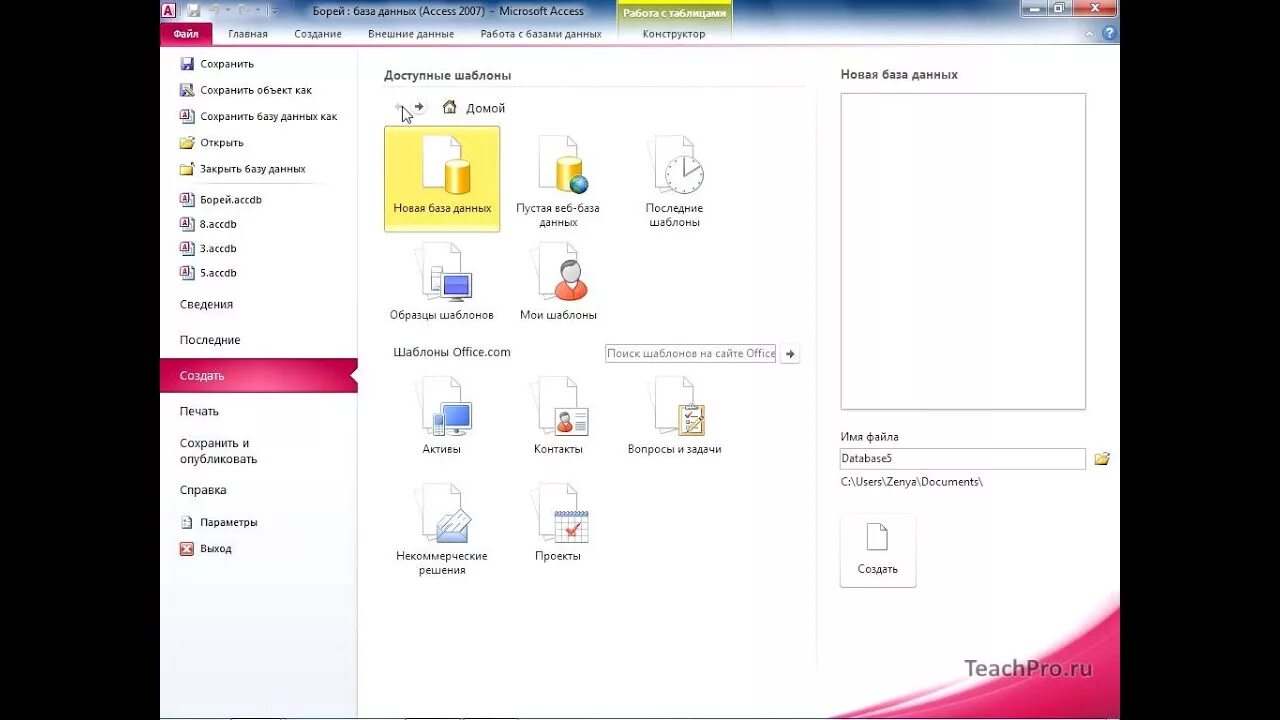
Task: Click the Имя файла input field
Action: (963, 459)
